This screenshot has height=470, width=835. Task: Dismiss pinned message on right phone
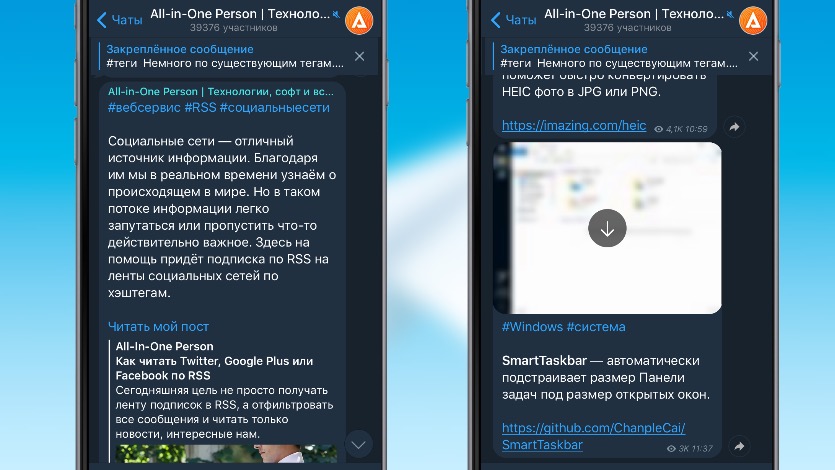753,56
